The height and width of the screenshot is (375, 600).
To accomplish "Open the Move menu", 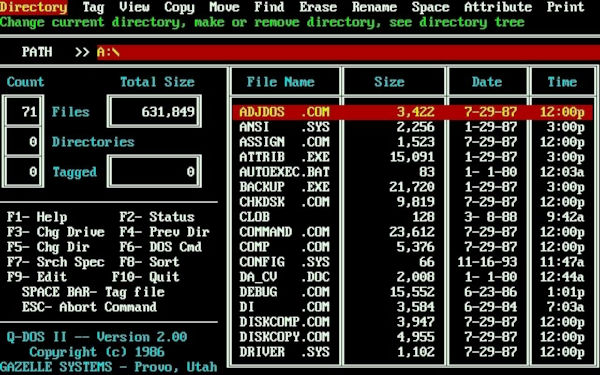I will [x=224, y=7].
